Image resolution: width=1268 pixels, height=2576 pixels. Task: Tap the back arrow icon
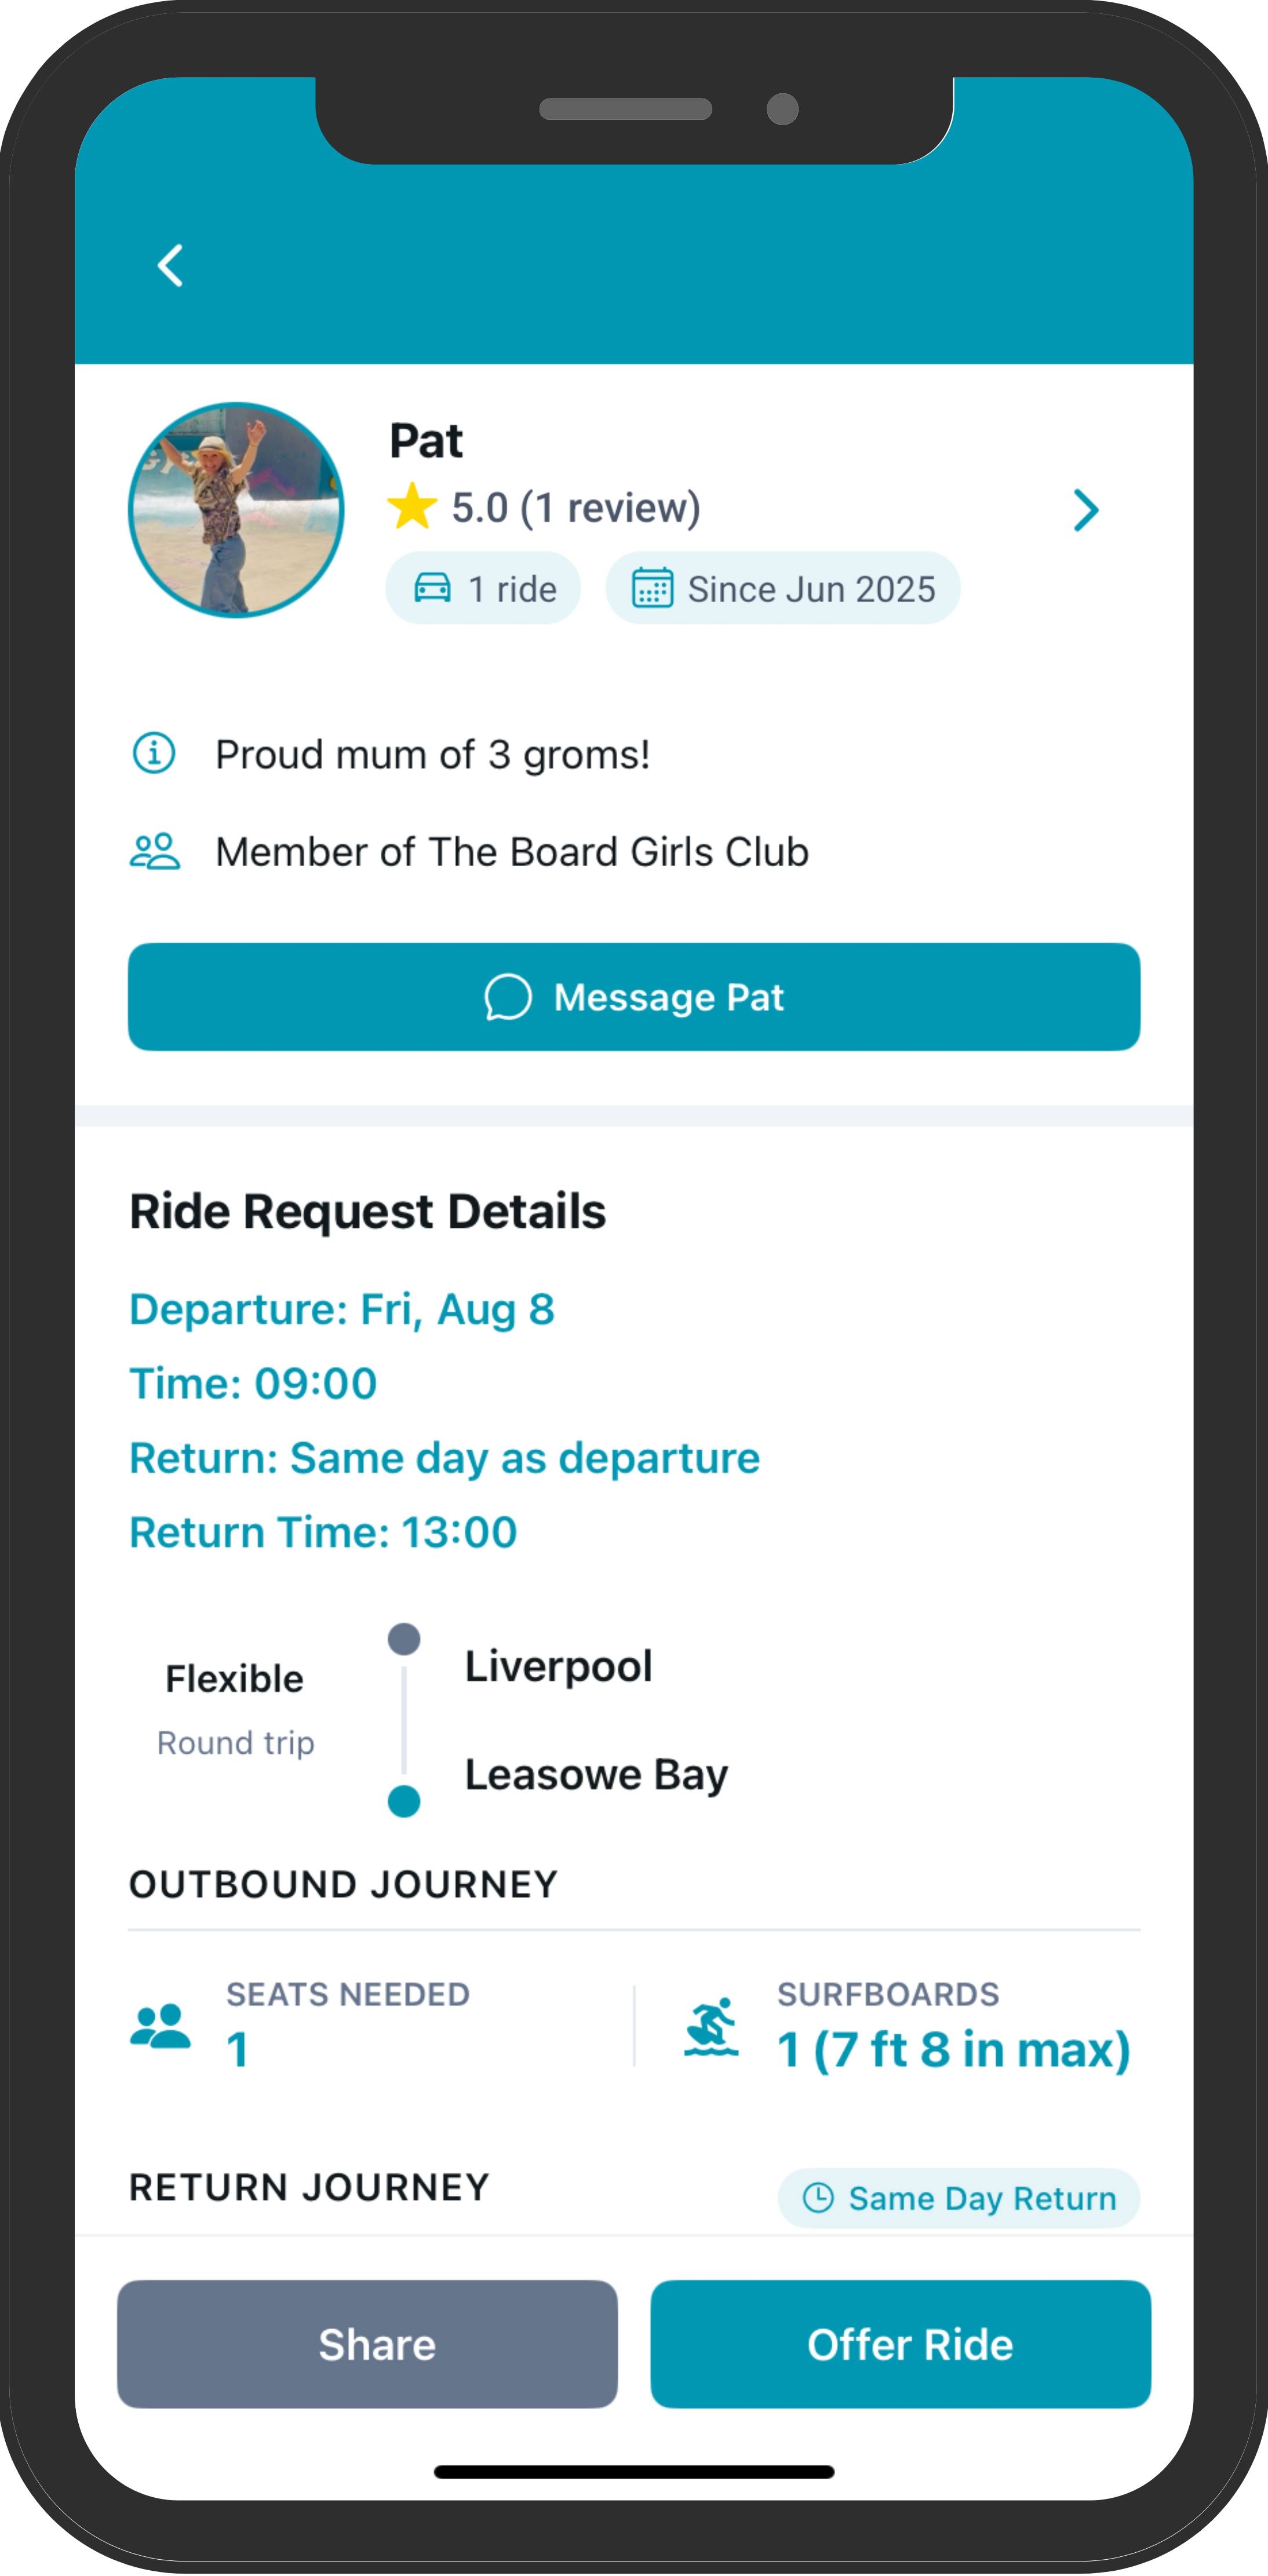pos(171,266)
